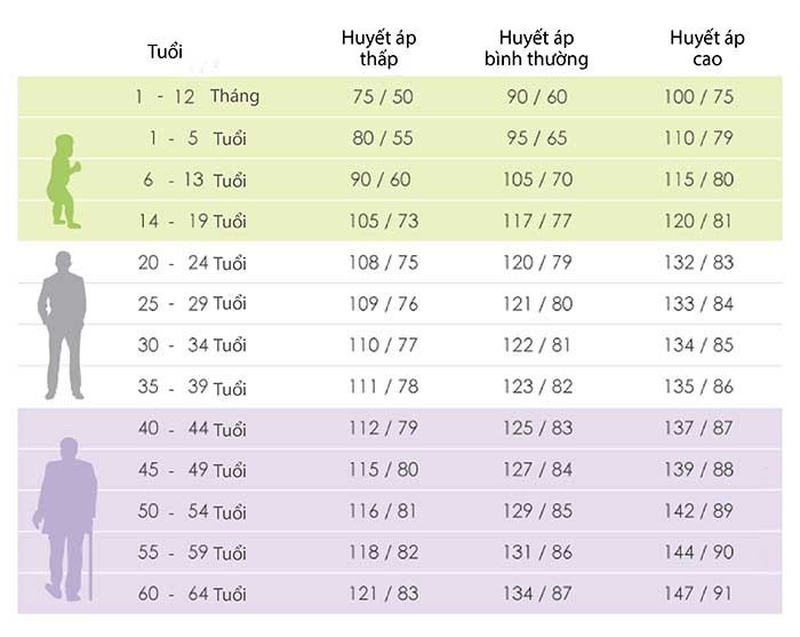Click the gray adult man silhouette
This screenshot has height=637, width=800.
[x=62, y=325]
